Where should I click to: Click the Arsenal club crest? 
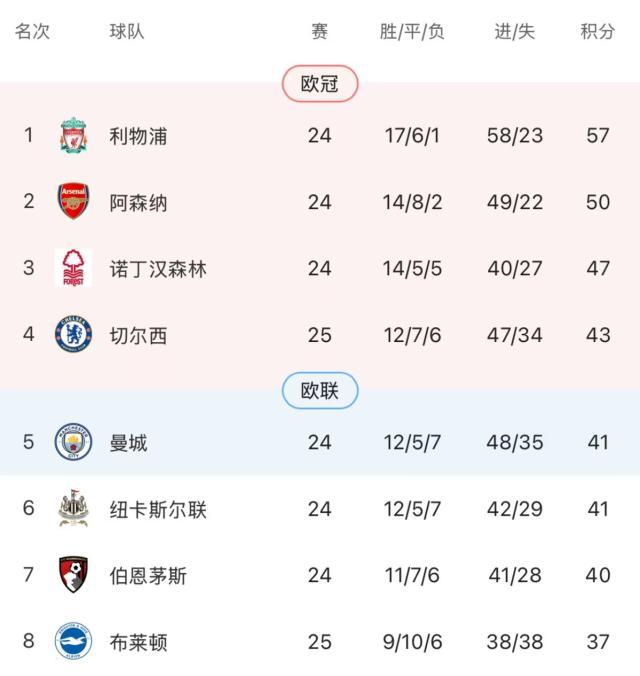pos(73,202)
